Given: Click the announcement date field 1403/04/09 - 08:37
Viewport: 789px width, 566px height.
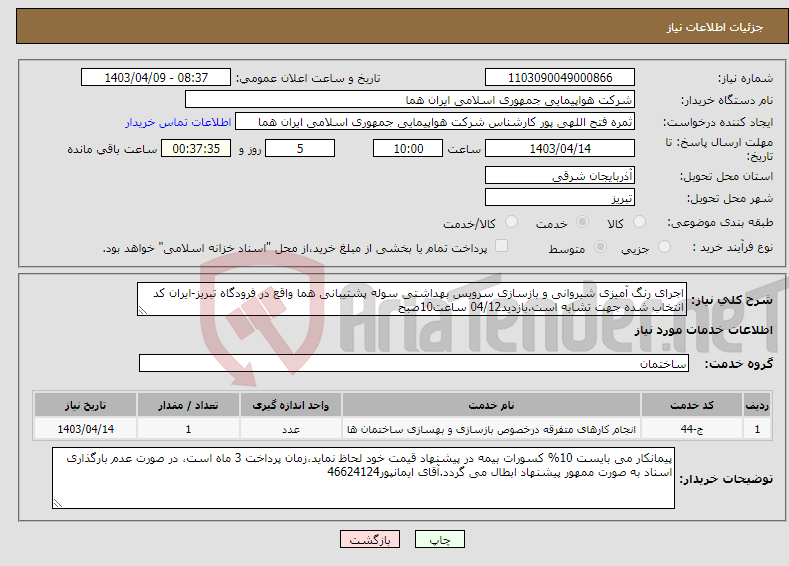Looking at the screenshot, I should pos(155,77).
